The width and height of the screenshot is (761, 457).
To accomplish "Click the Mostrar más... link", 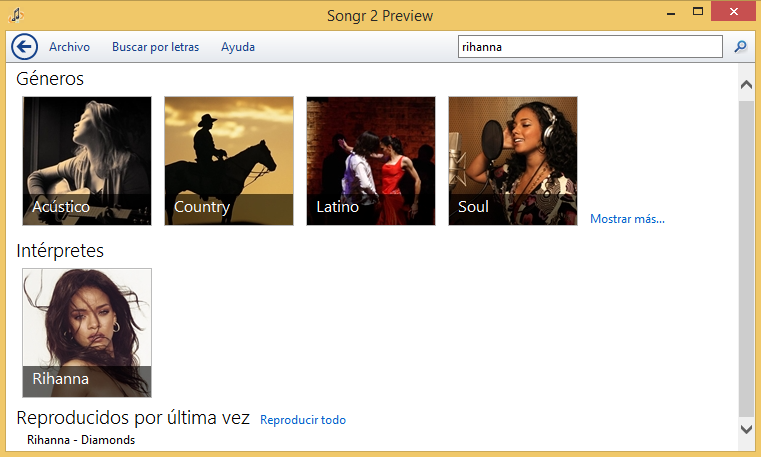I will (627, 219).
